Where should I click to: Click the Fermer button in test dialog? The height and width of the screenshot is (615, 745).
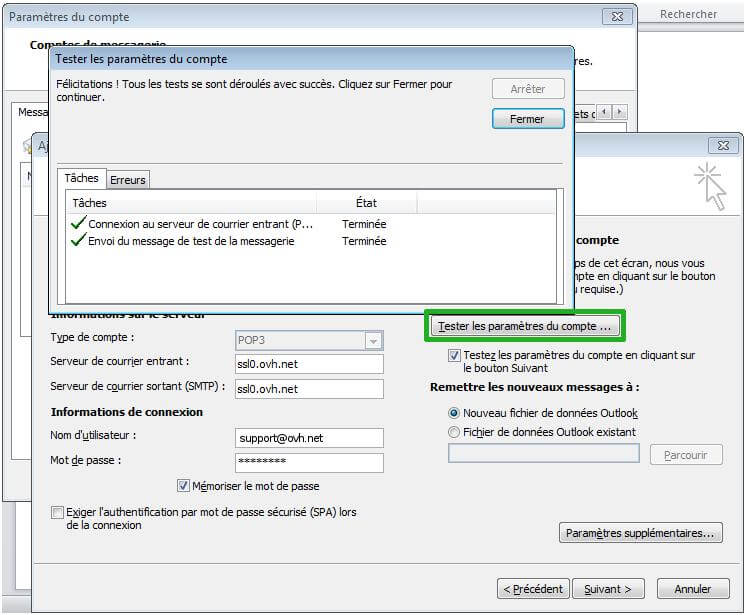tap(528, 119)
